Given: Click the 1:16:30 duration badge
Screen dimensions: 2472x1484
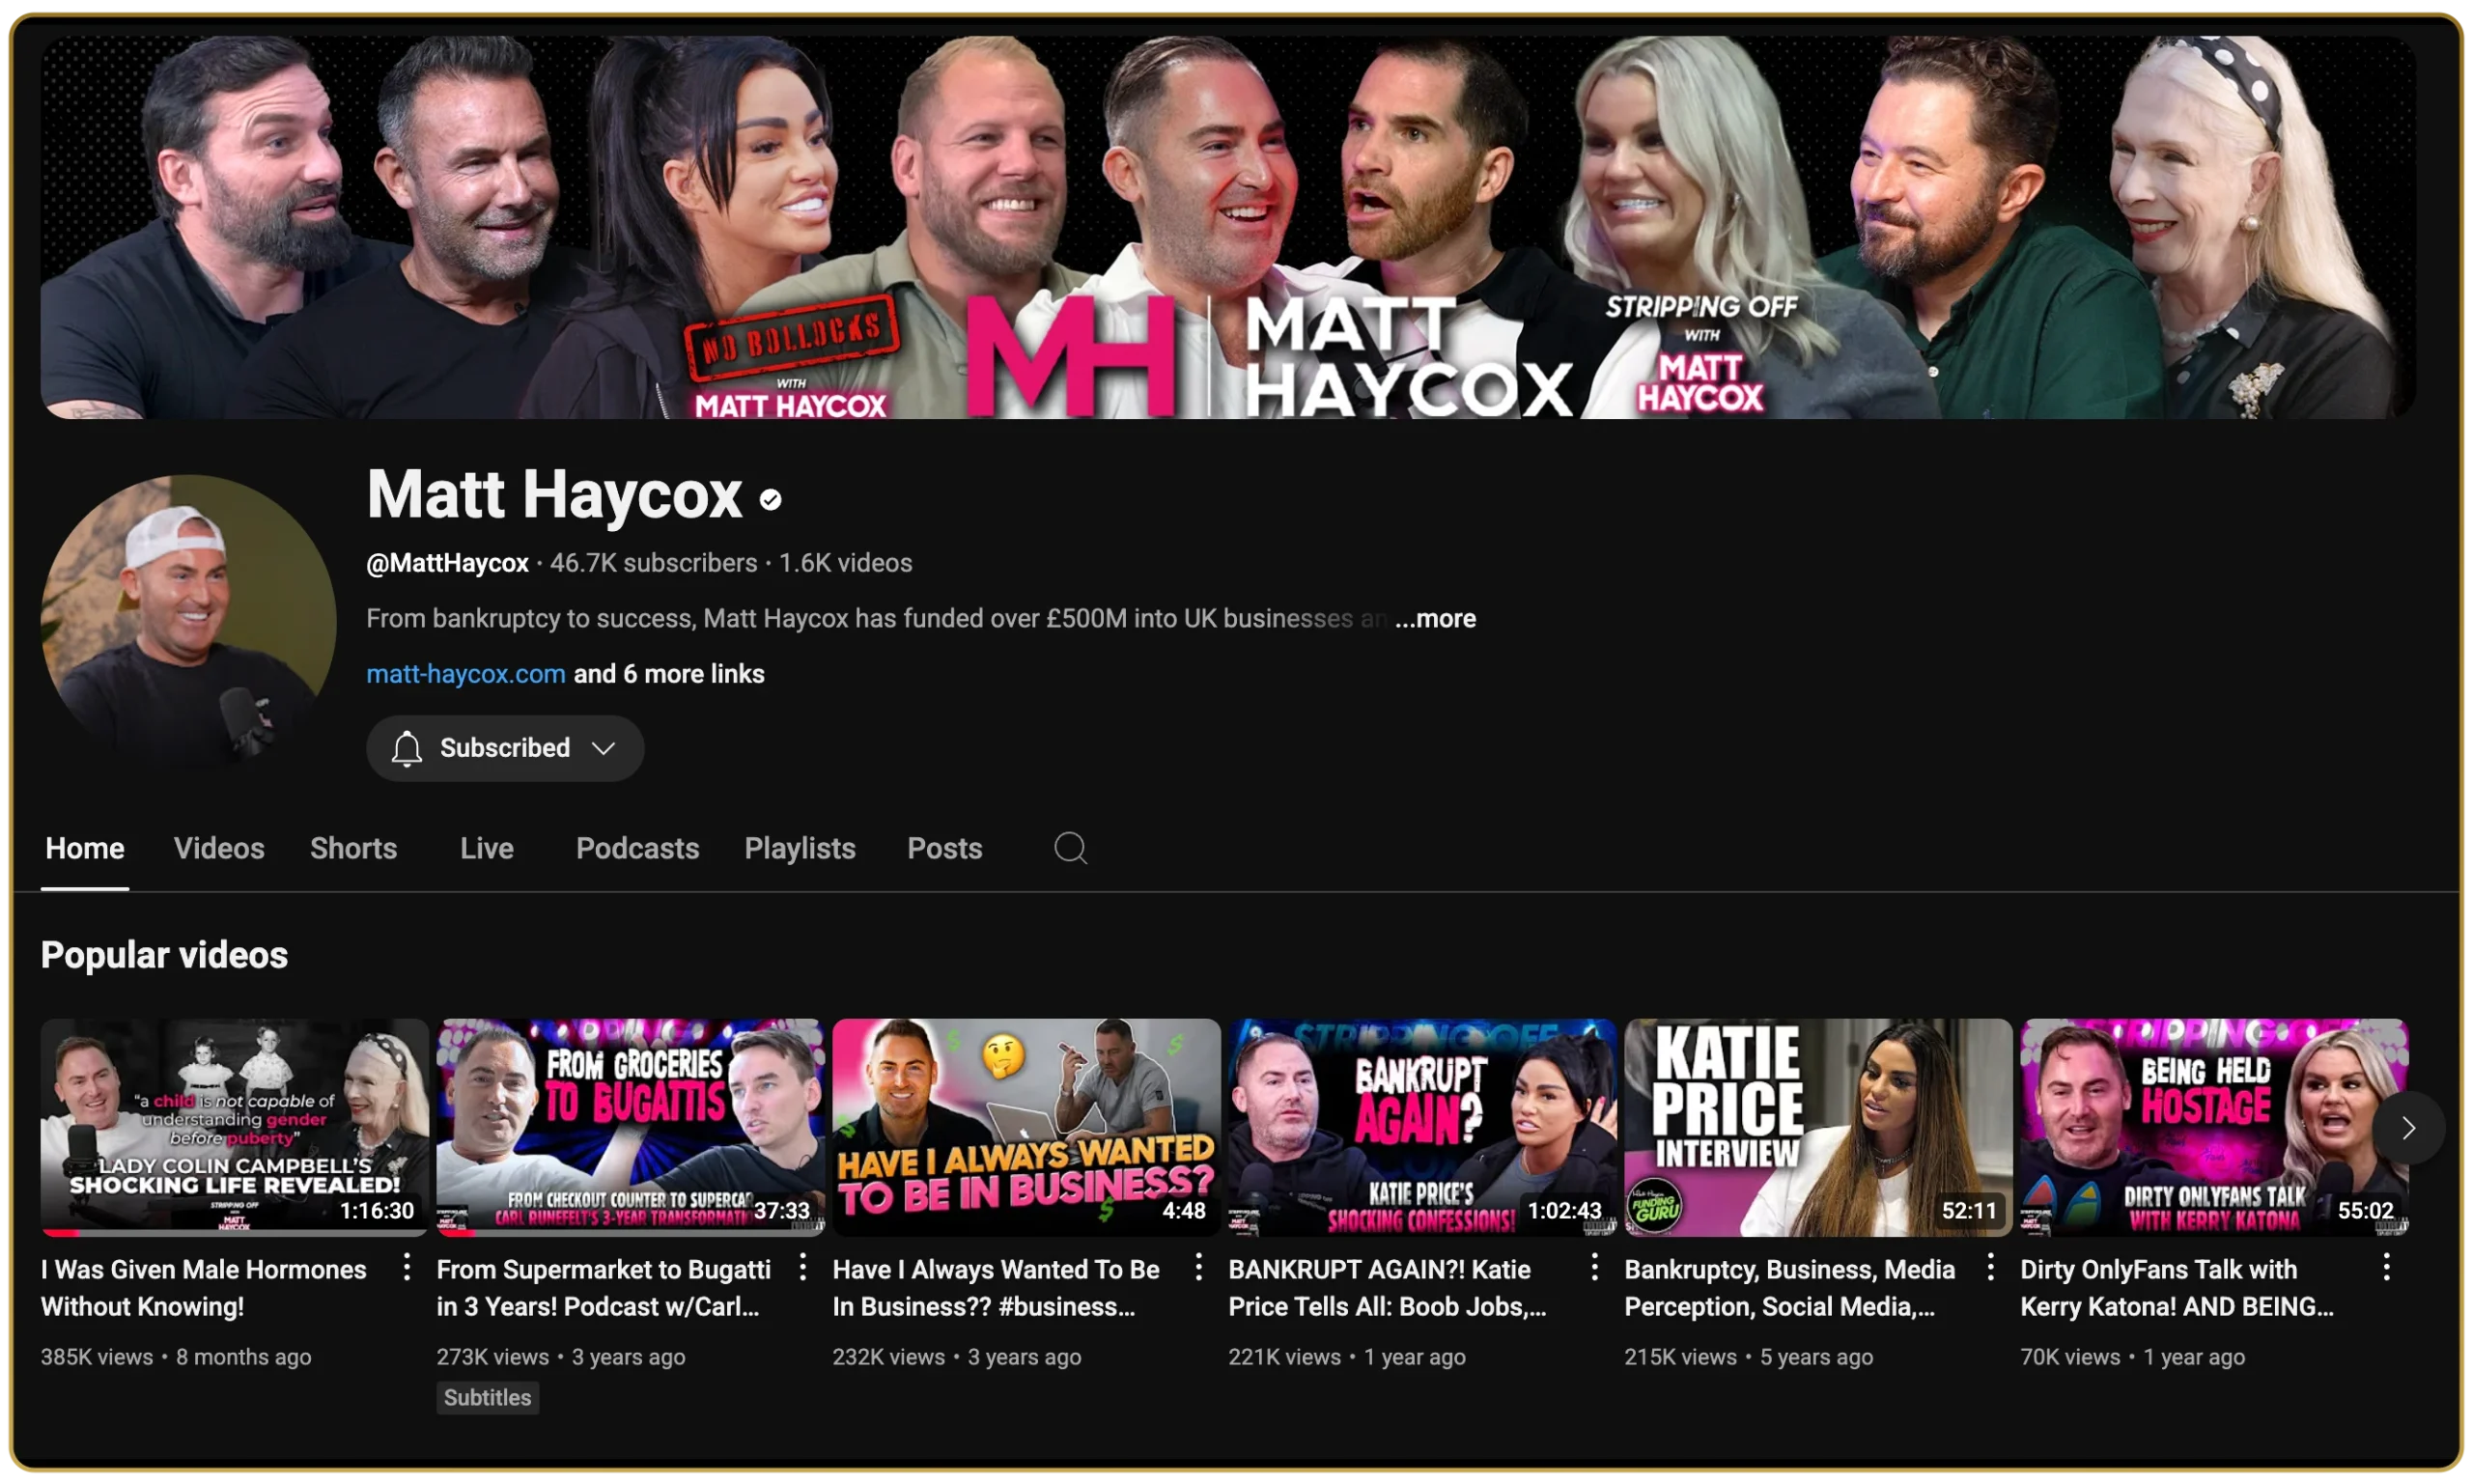Looking at the screenshot, I should point(376,1210).
